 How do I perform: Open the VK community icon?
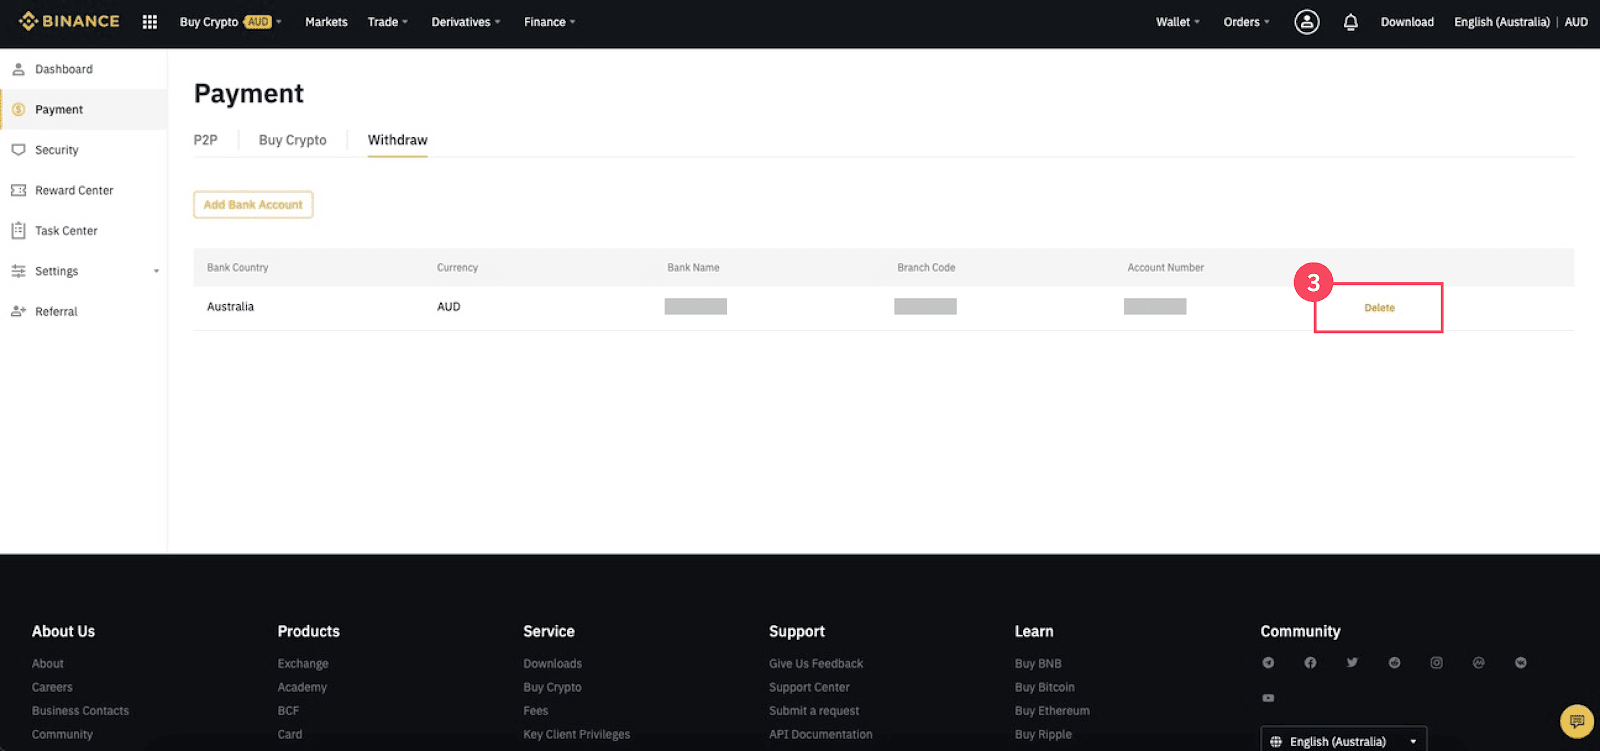pos(1520,663)
